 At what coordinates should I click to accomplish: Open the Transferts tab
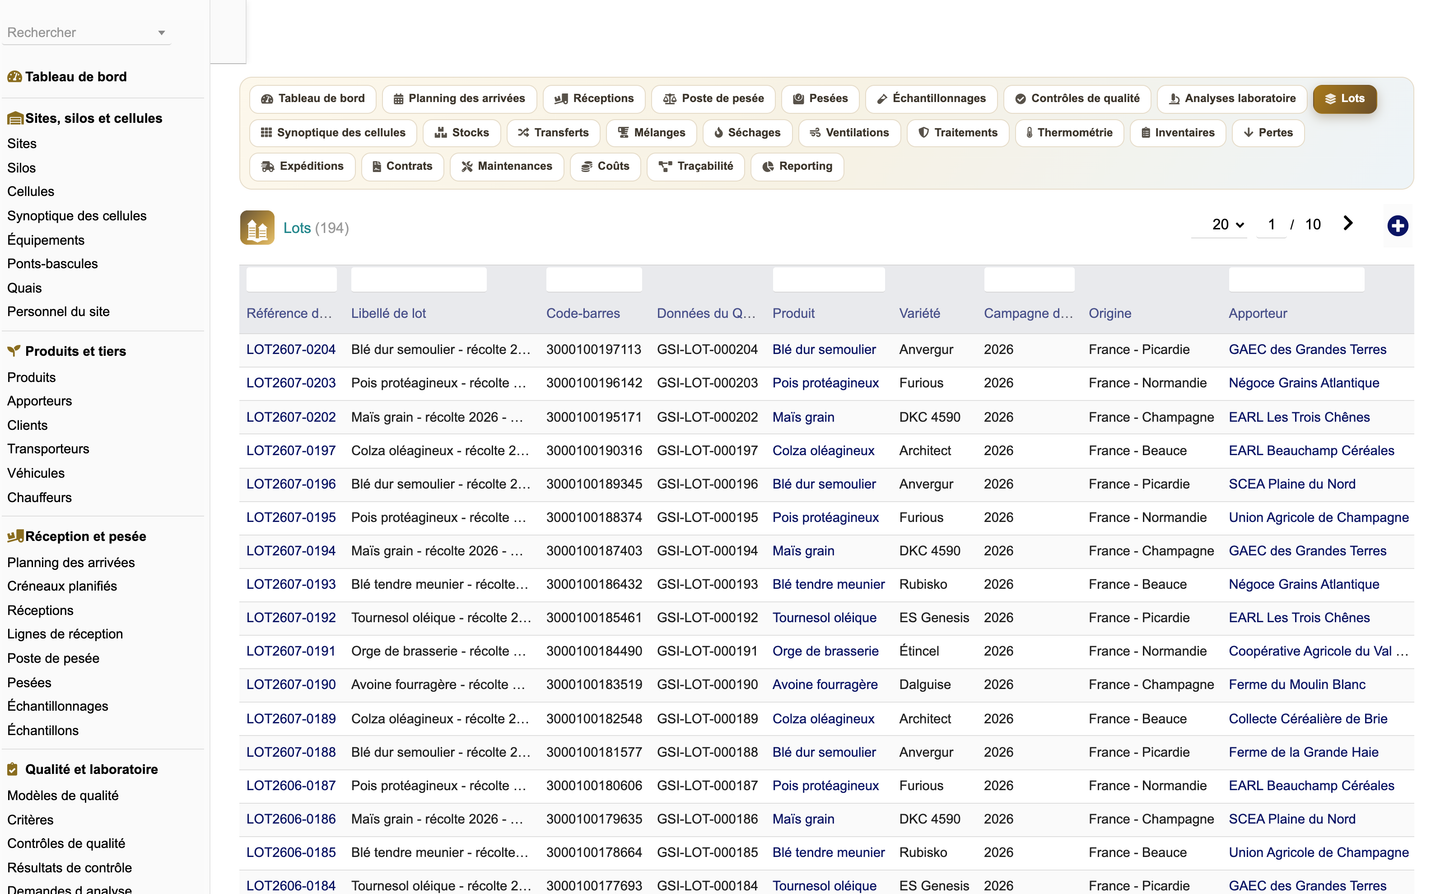[553, 133]
